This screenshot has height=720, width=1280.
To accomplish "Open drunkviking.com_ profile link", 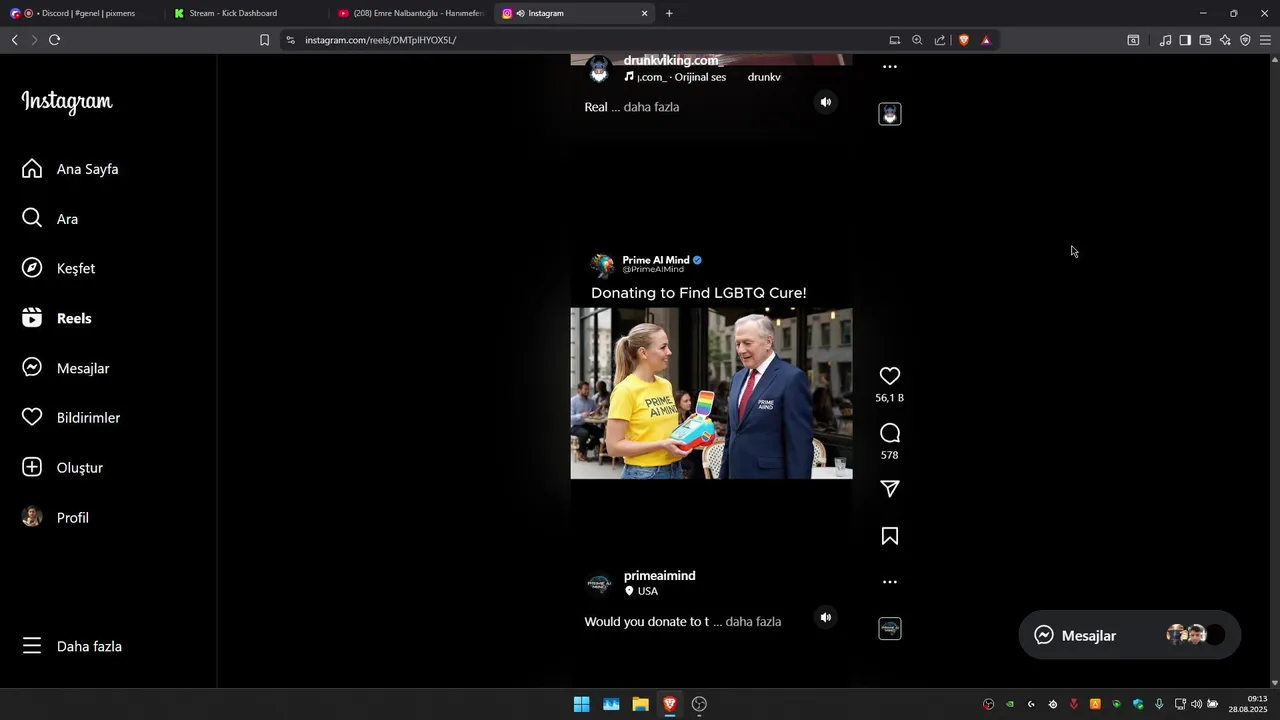I will point(673,61).
